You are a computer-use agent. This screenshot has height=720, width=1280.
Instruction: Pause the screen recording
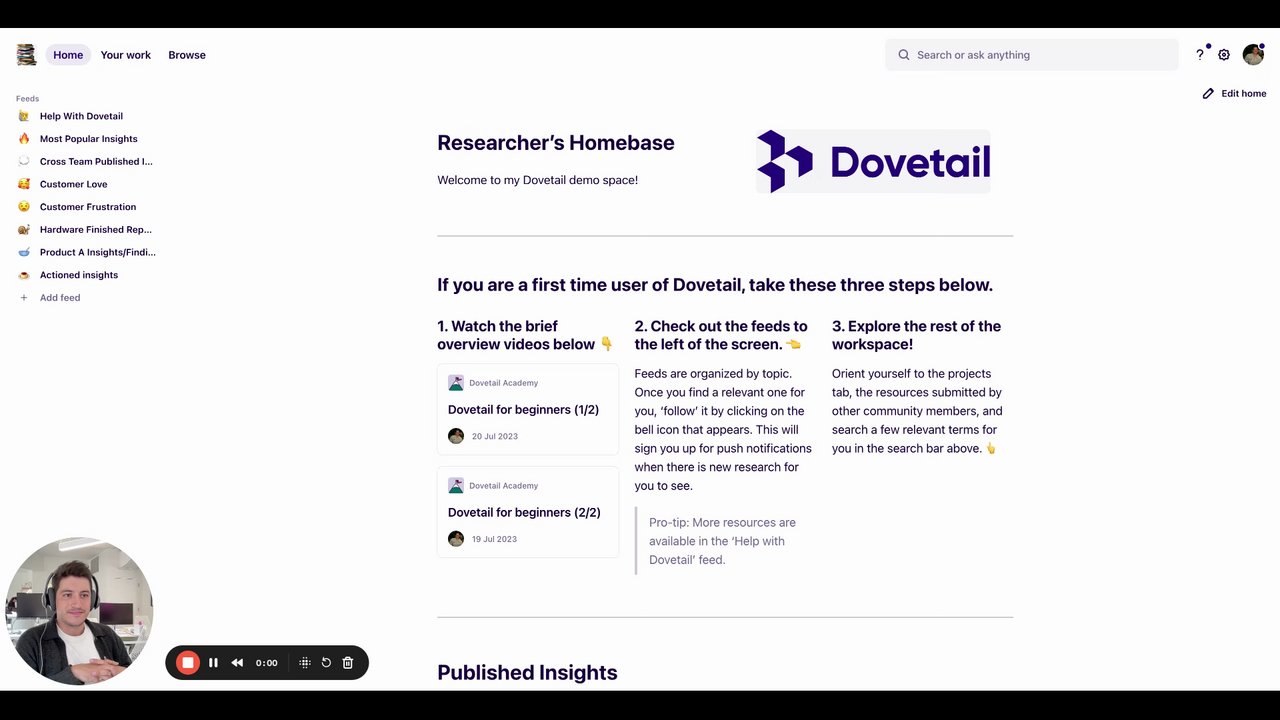(x=213, y=662)
